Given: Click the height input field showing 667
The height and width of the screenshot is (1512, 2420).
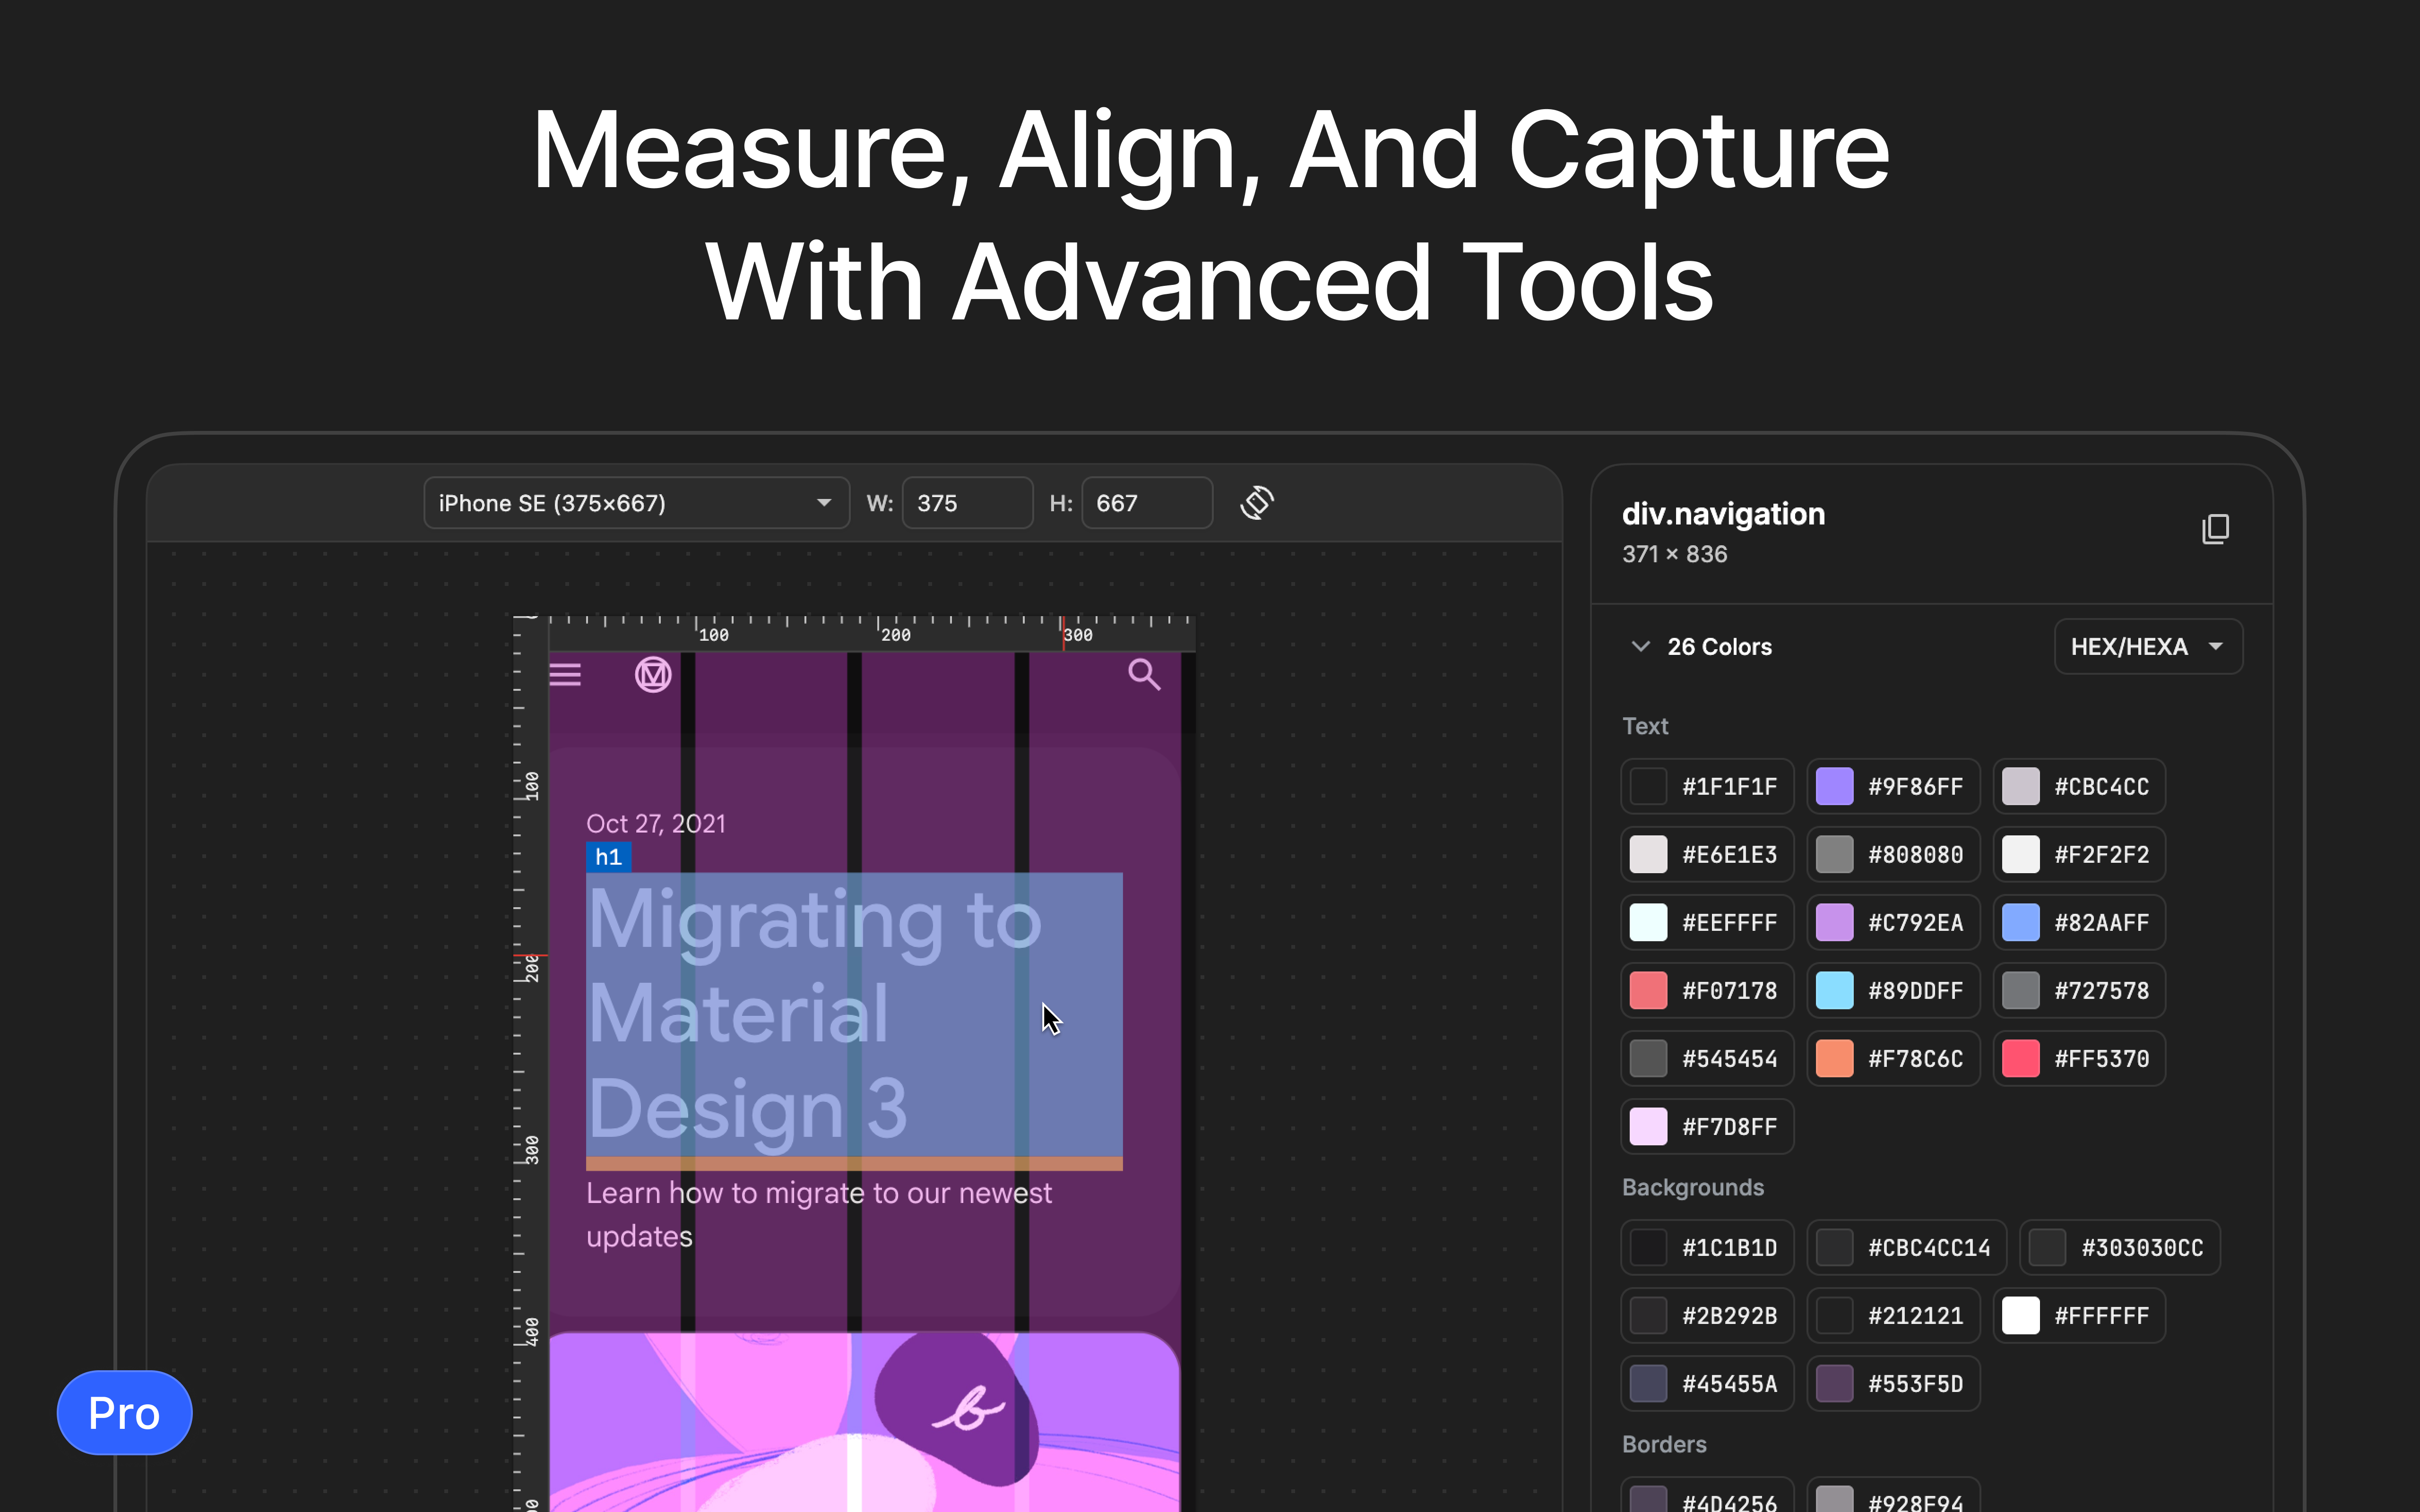Looking at the screenshot, I should tap(1146, 503).
